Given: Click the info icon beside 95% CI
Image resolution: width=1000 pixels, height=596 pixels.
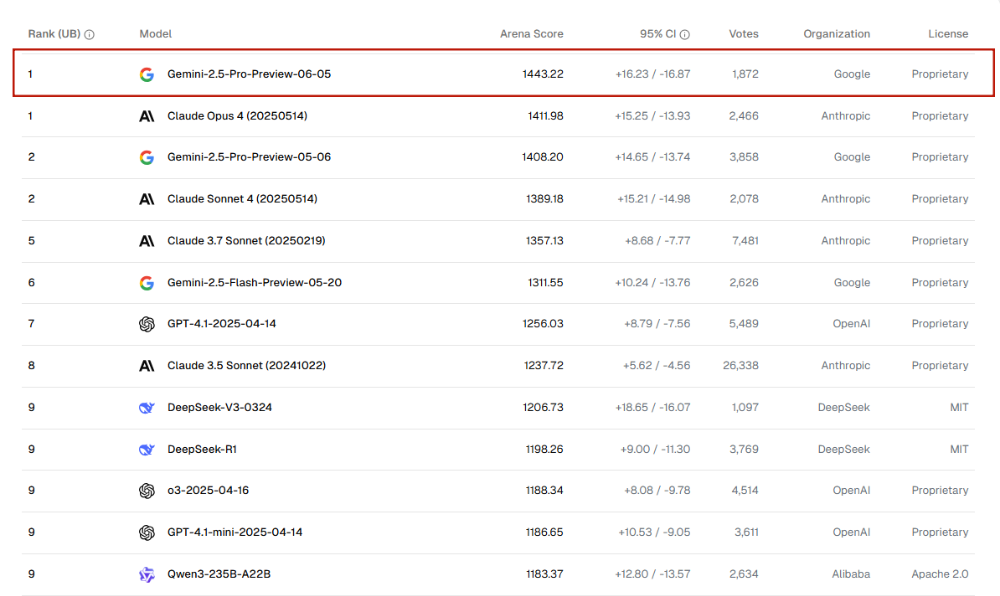Looking at the screenshot, I should 685,34.
